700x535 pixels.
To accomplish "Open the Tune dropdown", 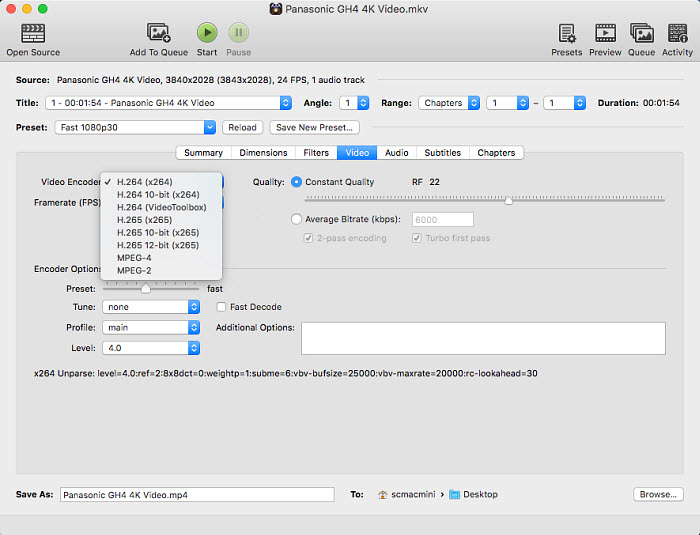I will (x=151, y=307).
